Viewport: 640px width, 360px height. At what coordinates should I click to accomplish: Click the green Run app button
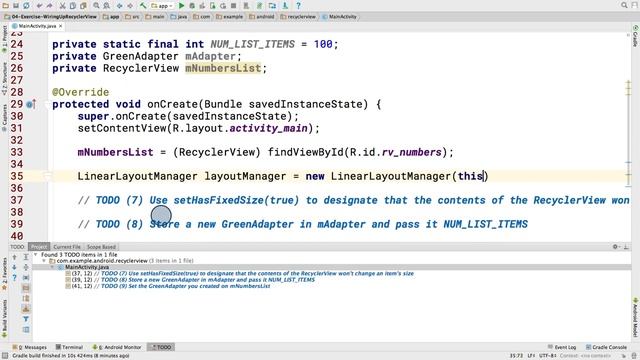coord(182,6)
